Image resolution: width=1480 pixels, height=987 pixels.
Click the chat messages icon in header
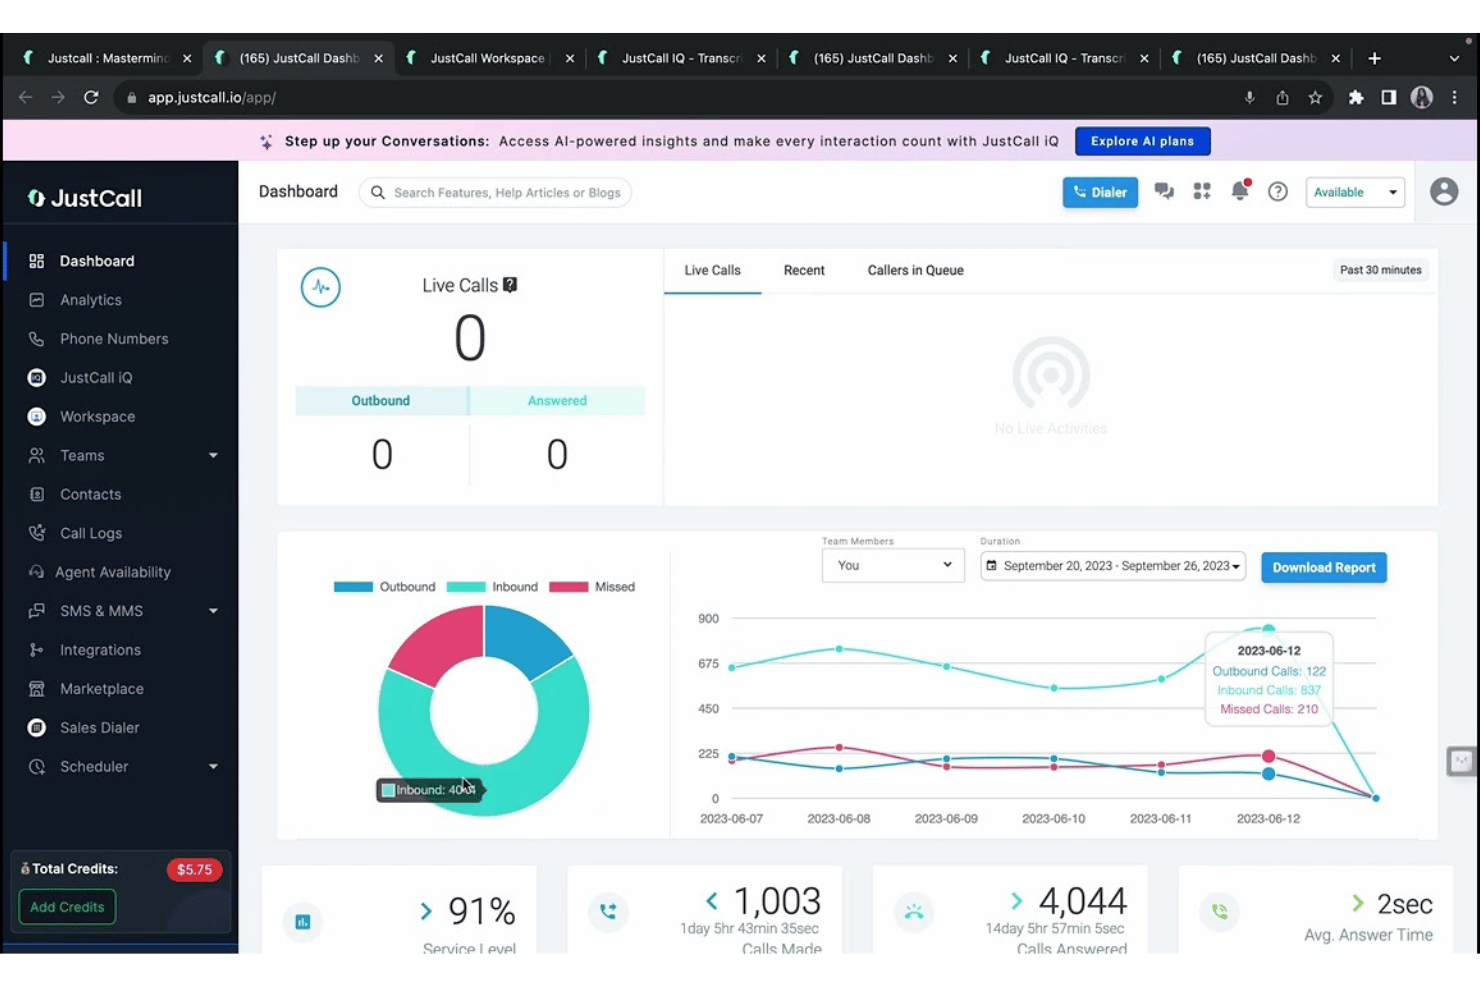click(1164, 191)
